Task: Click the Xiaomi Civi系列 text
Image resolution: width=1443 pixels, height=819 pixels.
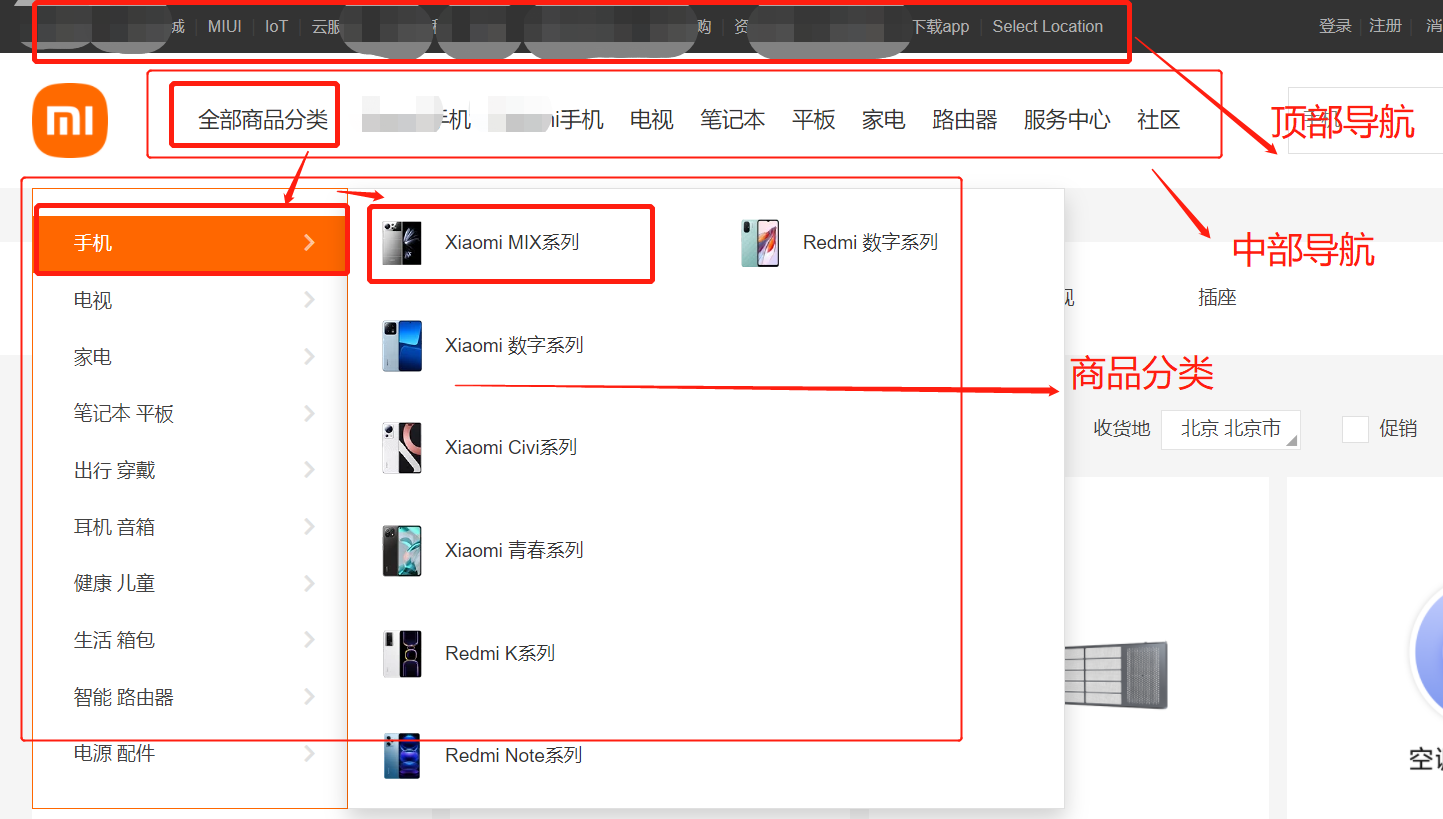Action: click(x=511, y=447)
